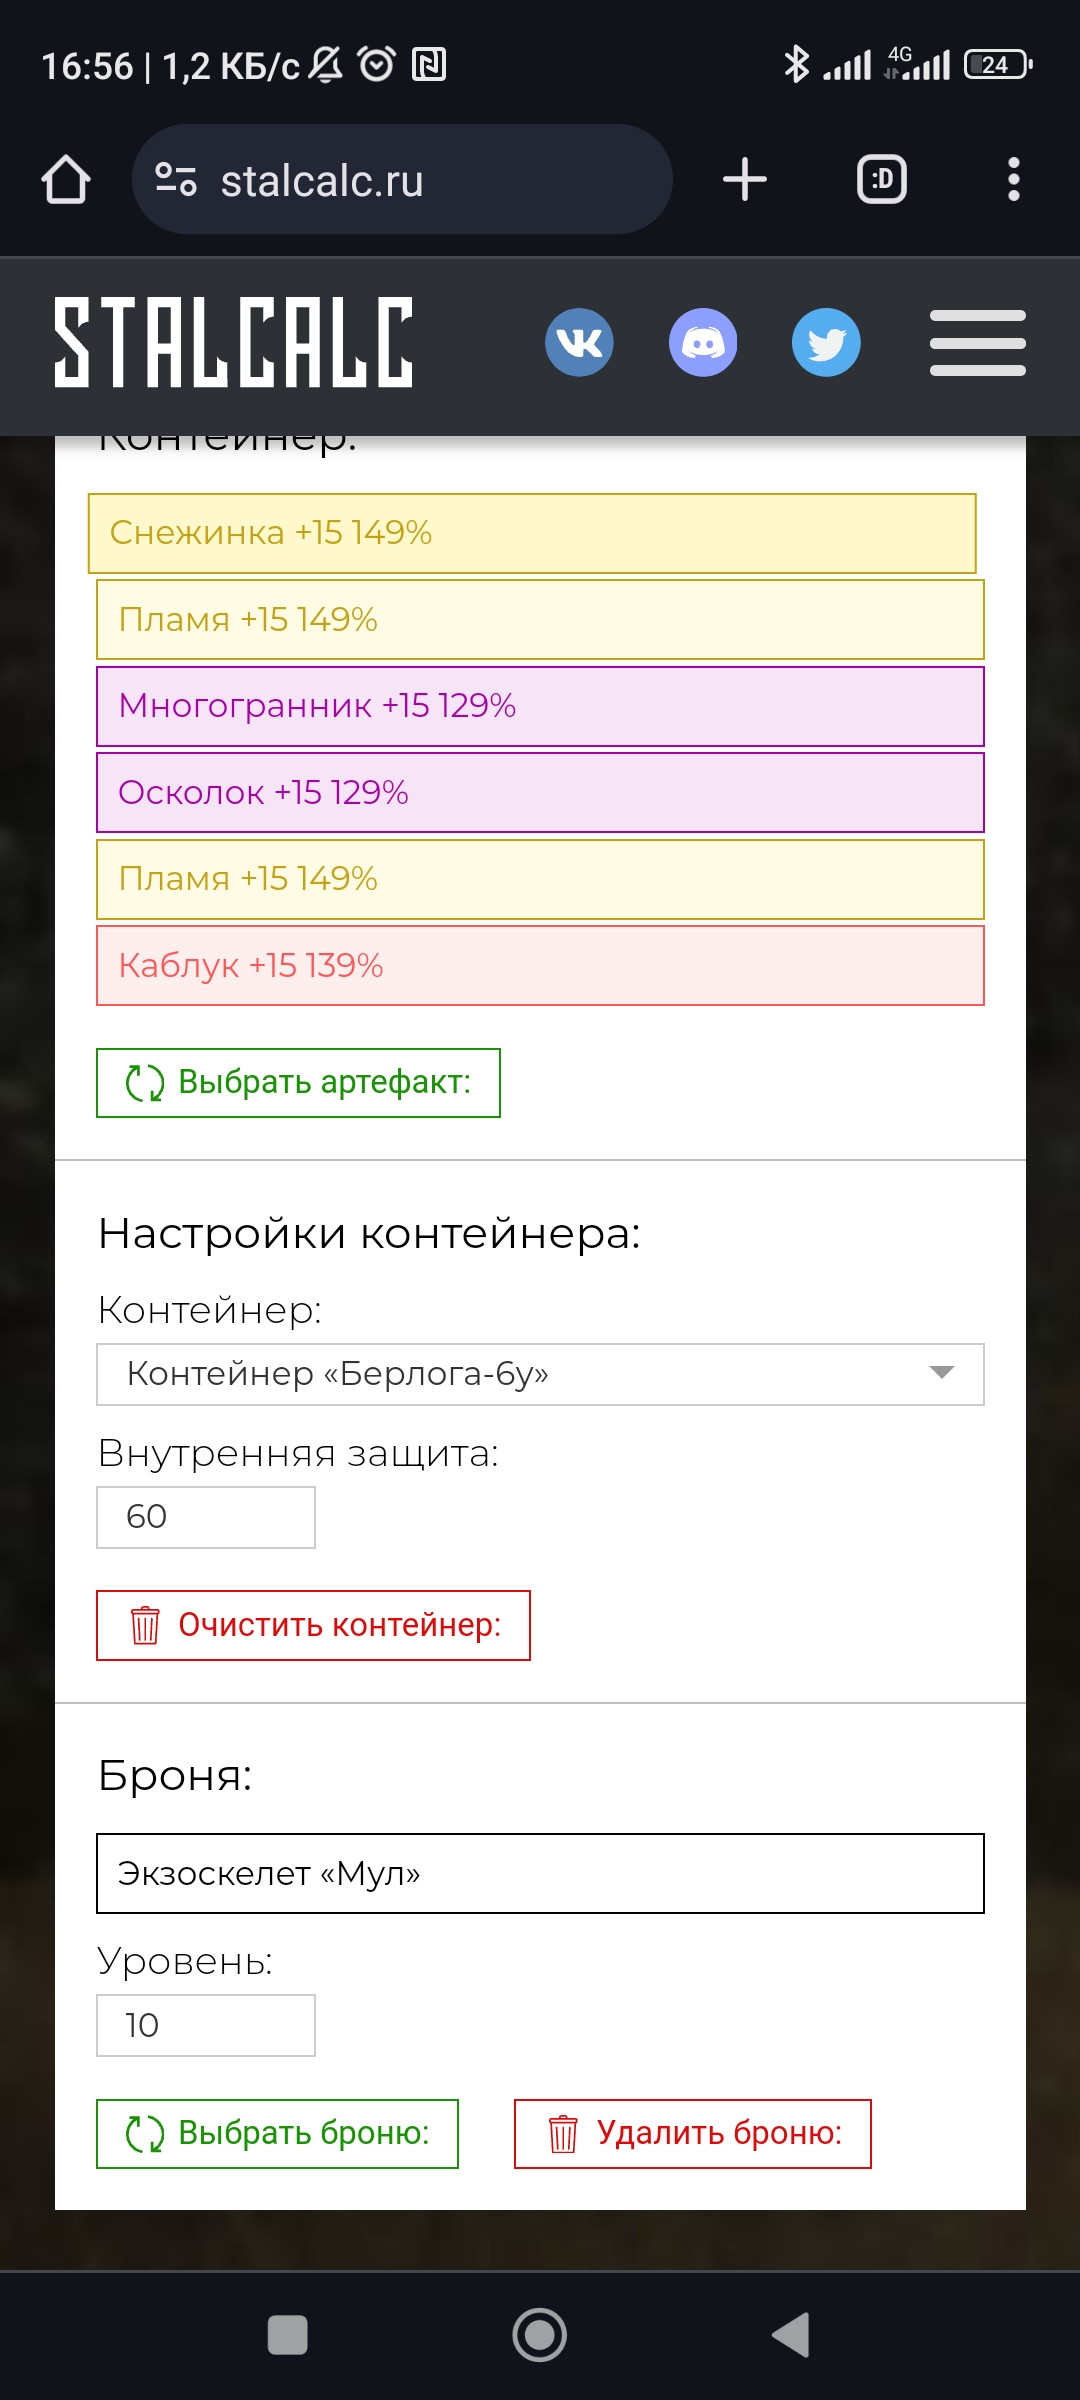This screenshot has width=1080, height=2400.
Task: Click the Выбрать артефакт button
Action: (x=298, y=1083)
